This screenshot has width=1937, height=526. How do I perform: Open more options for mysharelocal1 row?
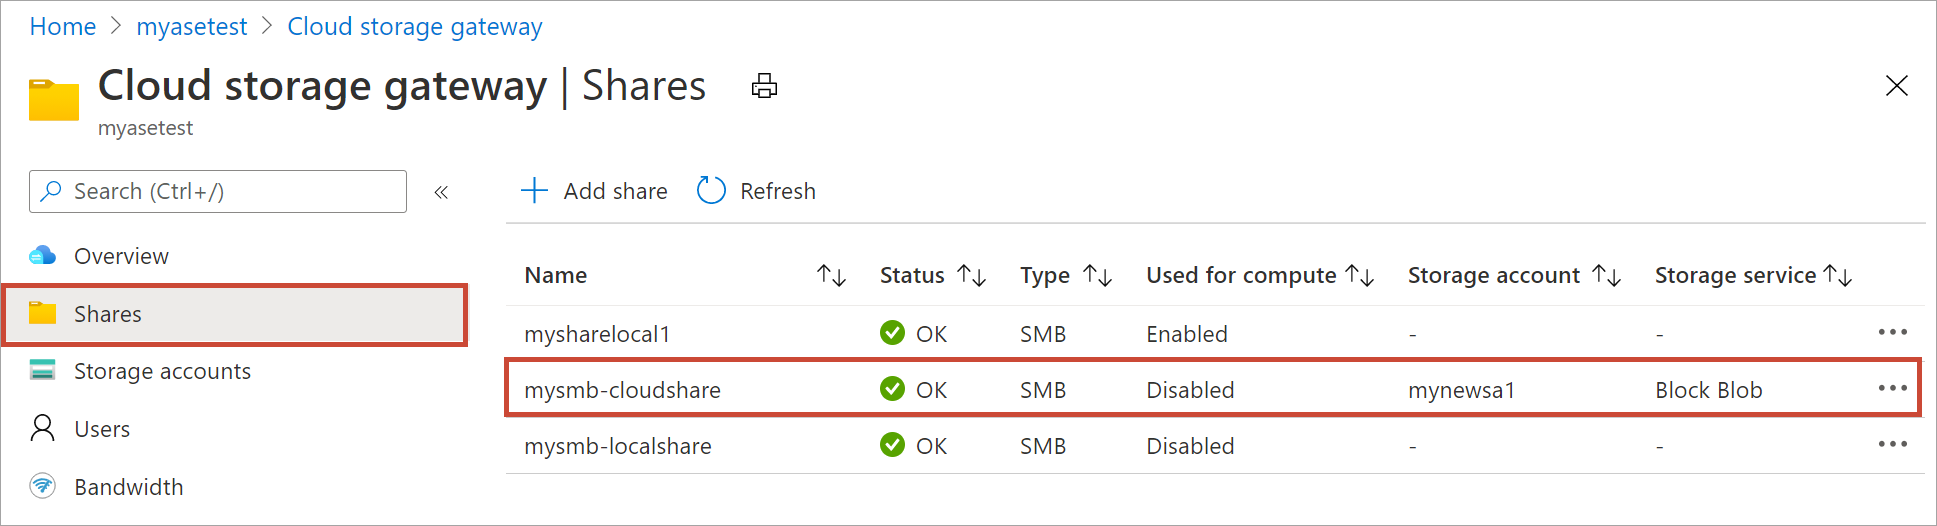pyautogui.click(x=1892, y=333)
